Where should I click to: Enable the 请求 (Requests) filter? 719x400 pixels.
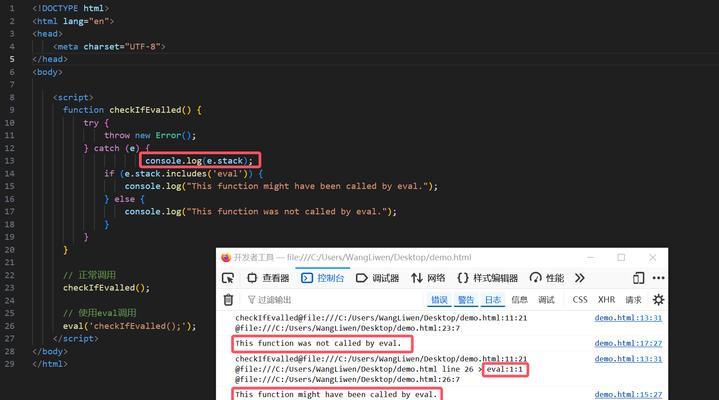[x=633, y=300]
